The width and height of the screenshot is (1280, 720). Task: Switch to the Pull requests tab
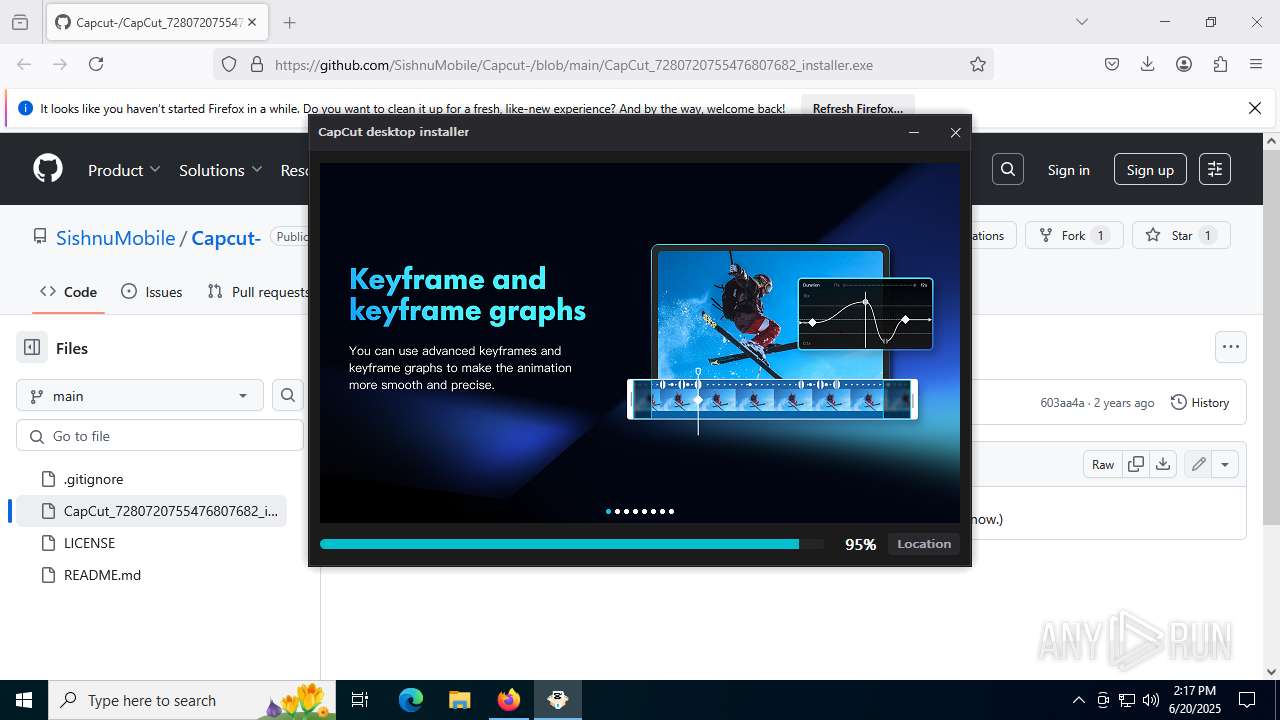point(258,291)
